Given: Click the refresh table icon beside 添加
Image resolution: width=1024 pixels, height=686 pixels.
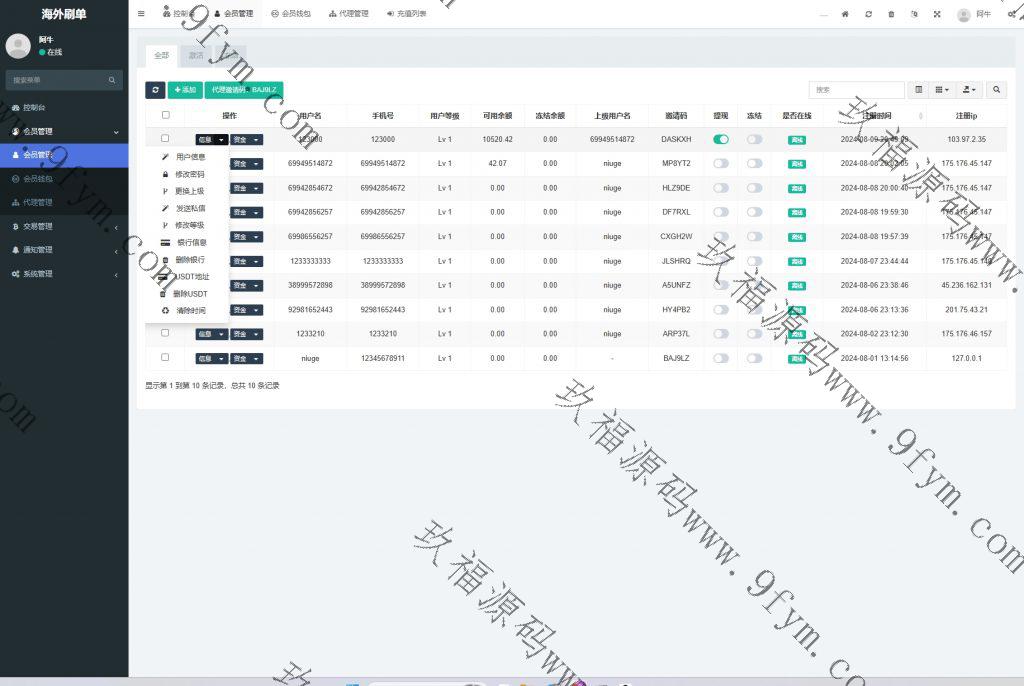Looking at the screenshot, I should (x=155, y=90).
